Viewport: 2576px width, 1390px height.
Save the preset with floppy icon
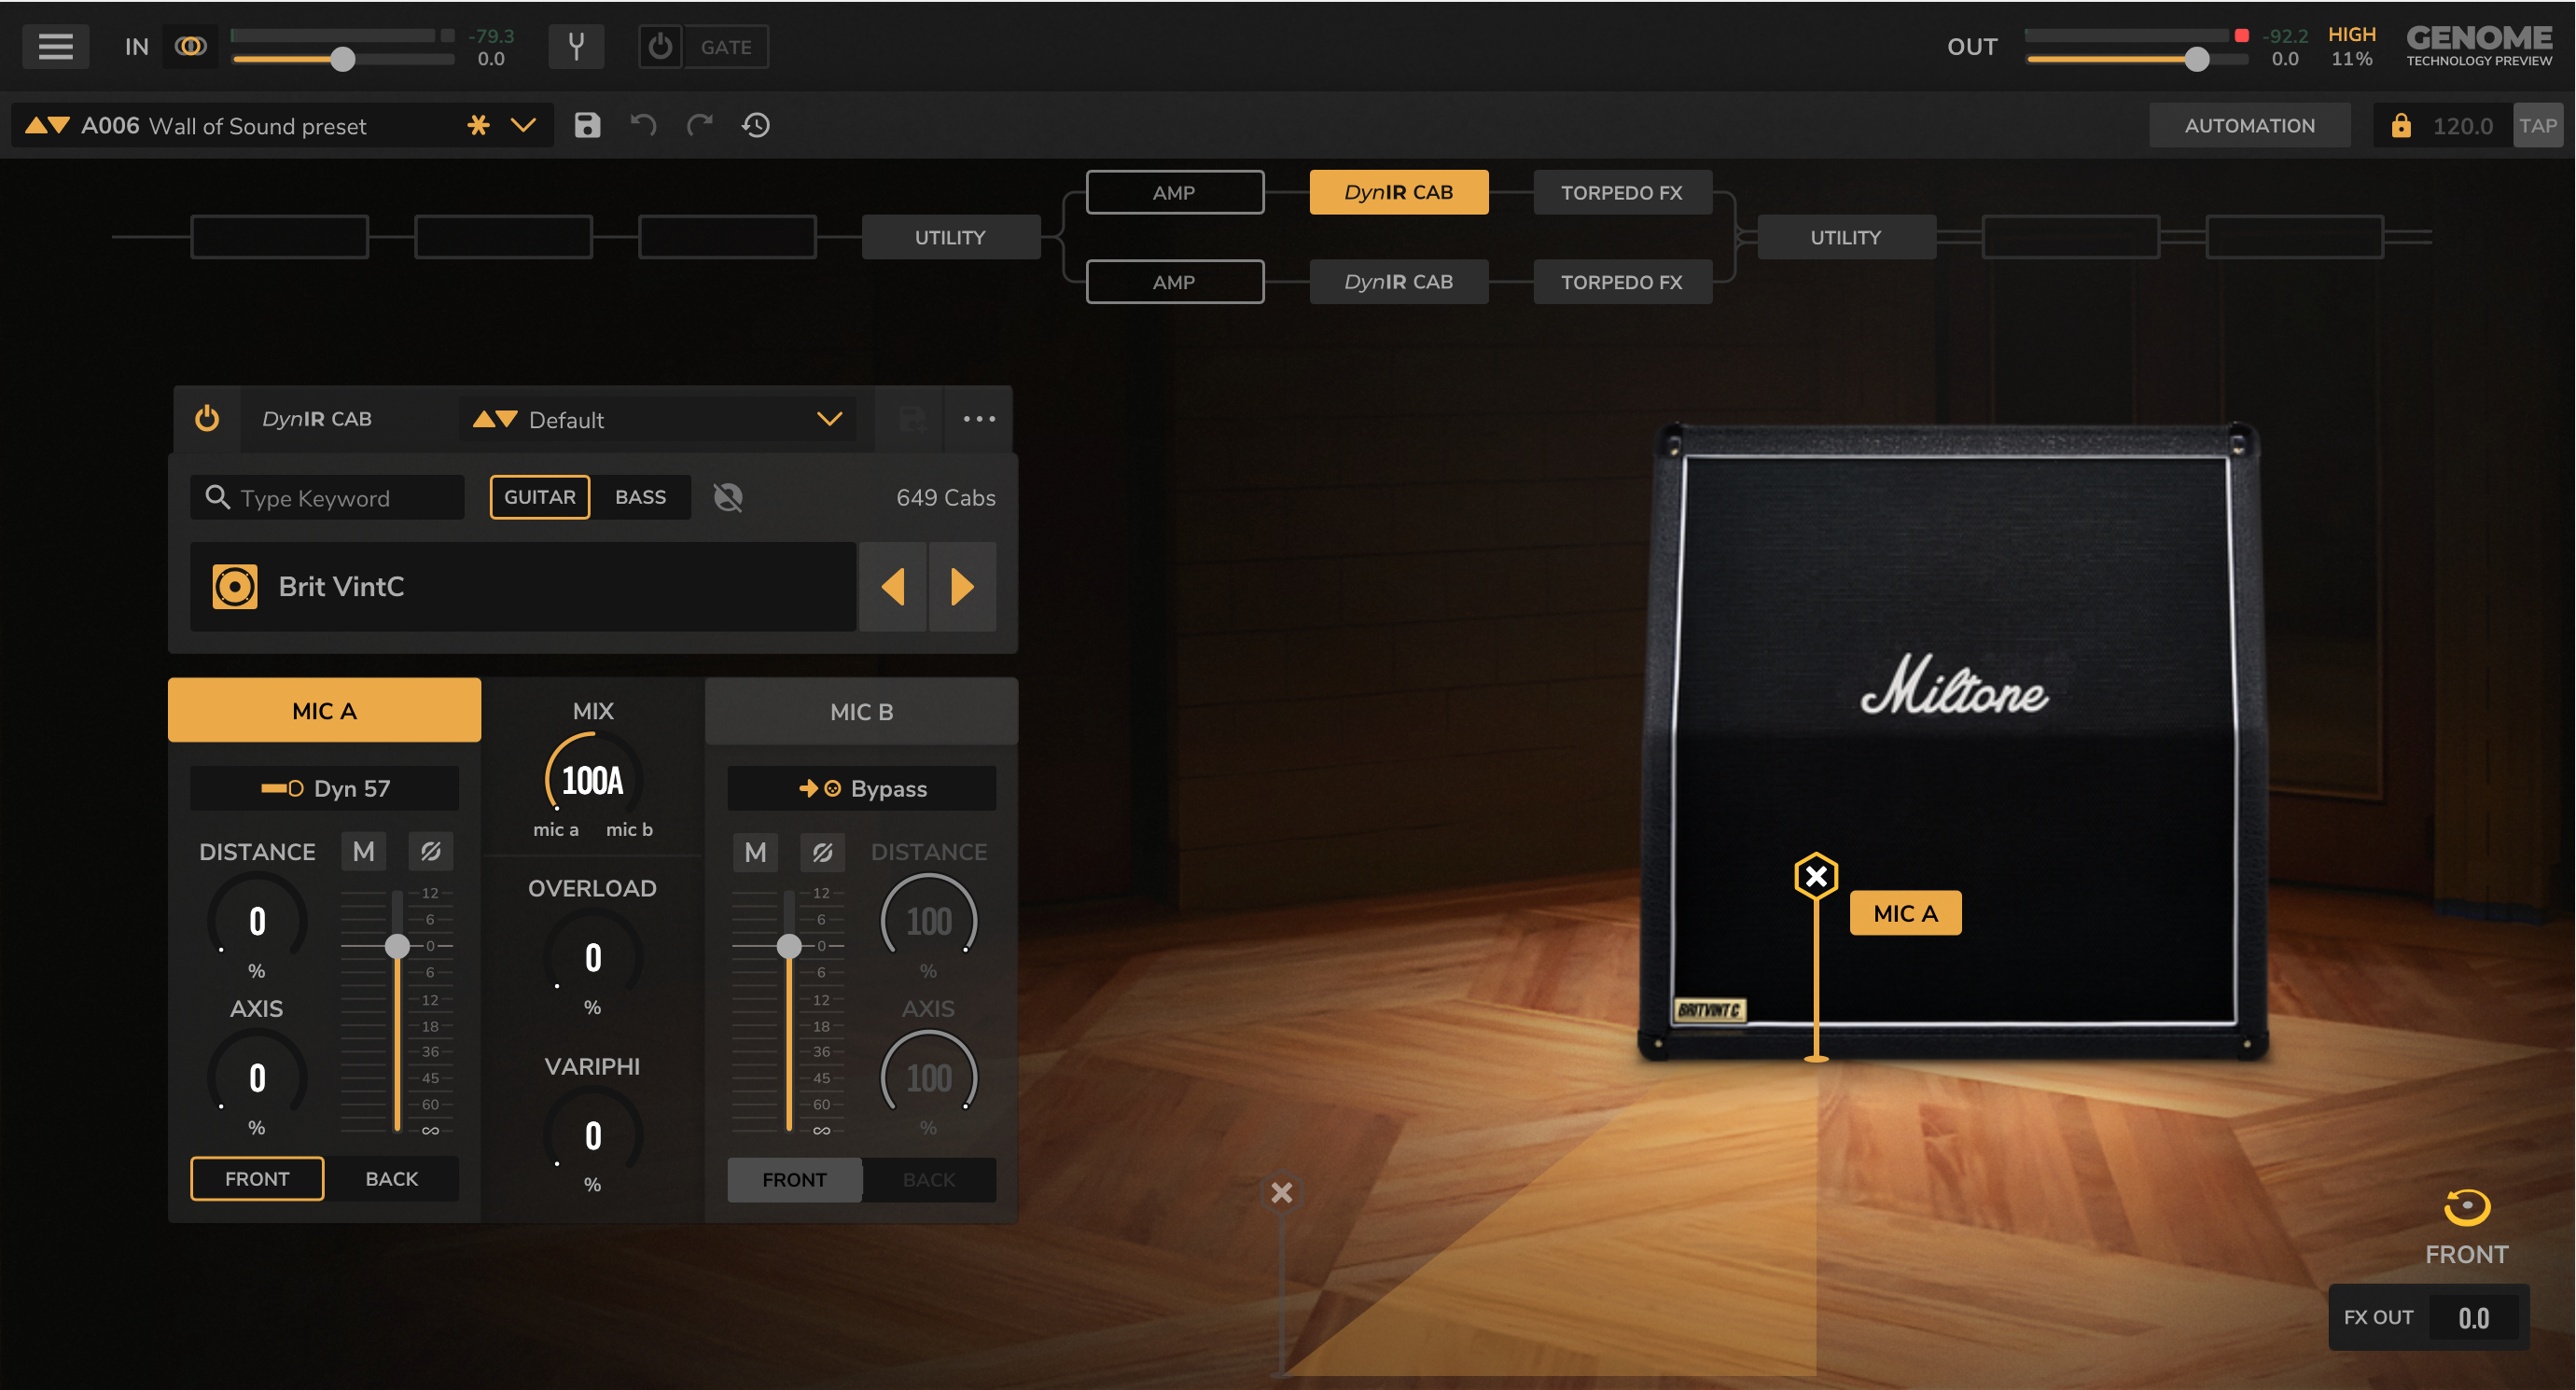(x=587, y=125)
